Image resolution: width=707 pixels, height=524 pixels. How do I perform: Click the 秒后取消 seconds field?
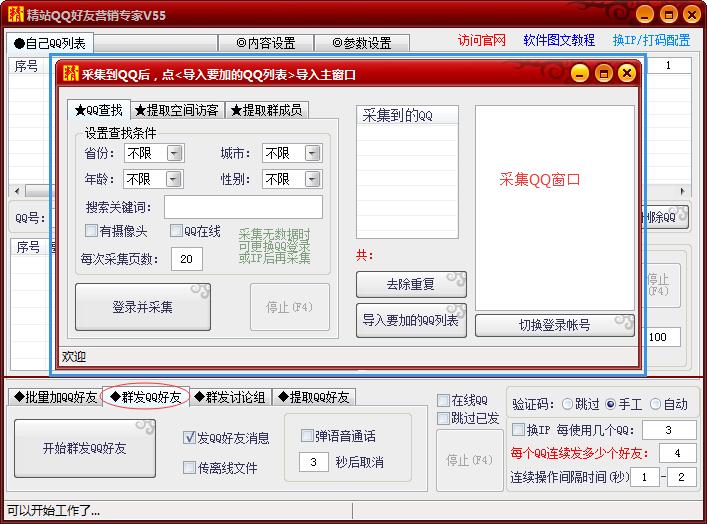[313, 462]
